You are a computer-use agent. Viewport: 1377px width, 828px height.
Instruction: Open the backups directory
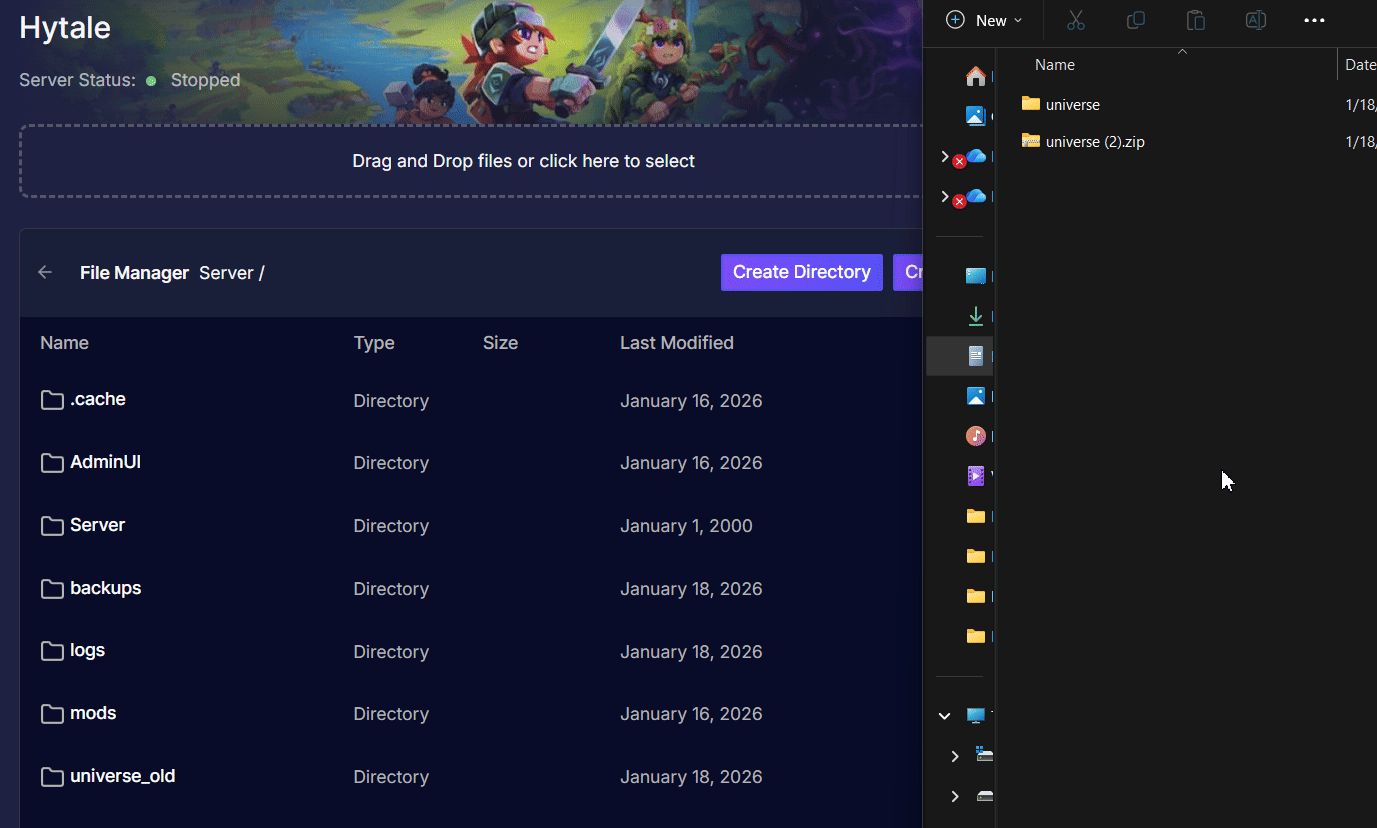click(x=105, y=588)
